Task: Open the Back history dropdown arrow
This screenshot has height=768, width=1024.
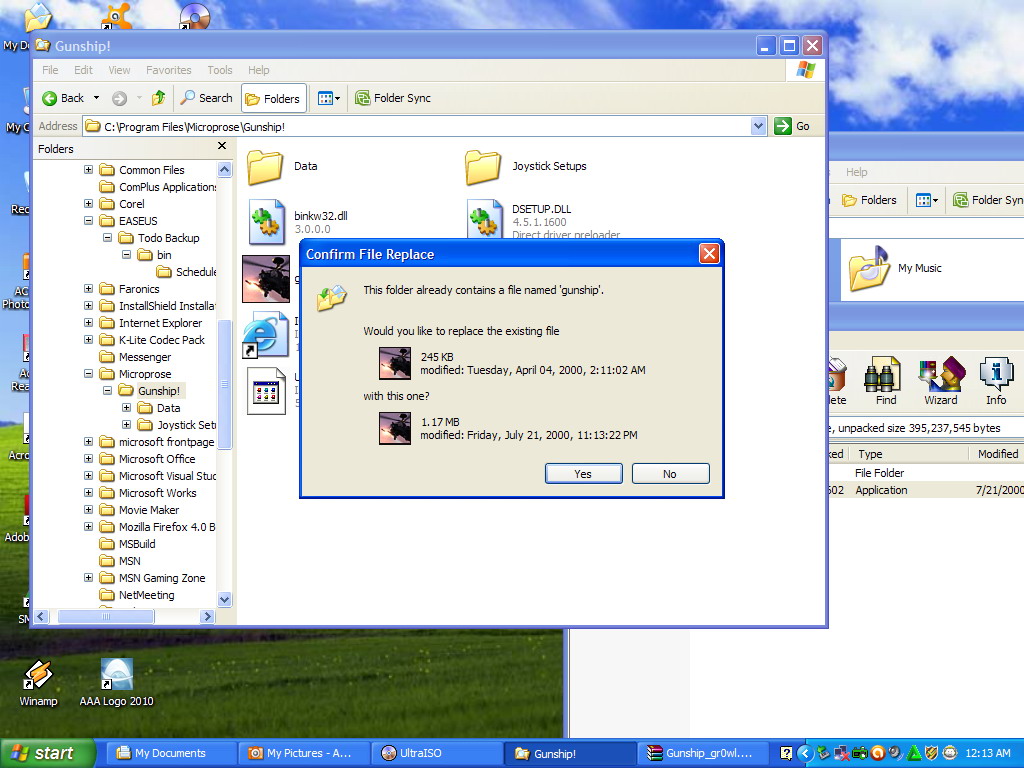Action: pos(97,98)
